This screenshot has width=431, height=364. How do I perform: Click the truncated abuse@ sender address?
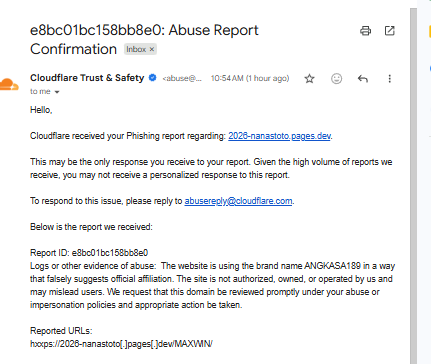point(182,78)
